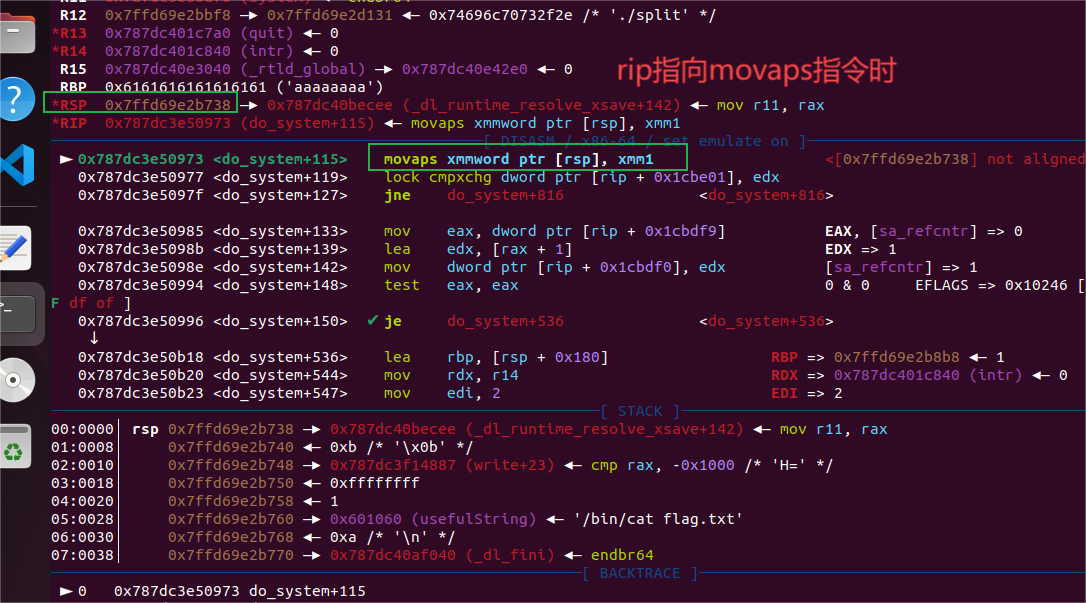Open the Text Editor pencil dock icon
The image size is (1086, 603).
[x=16, y=248]
